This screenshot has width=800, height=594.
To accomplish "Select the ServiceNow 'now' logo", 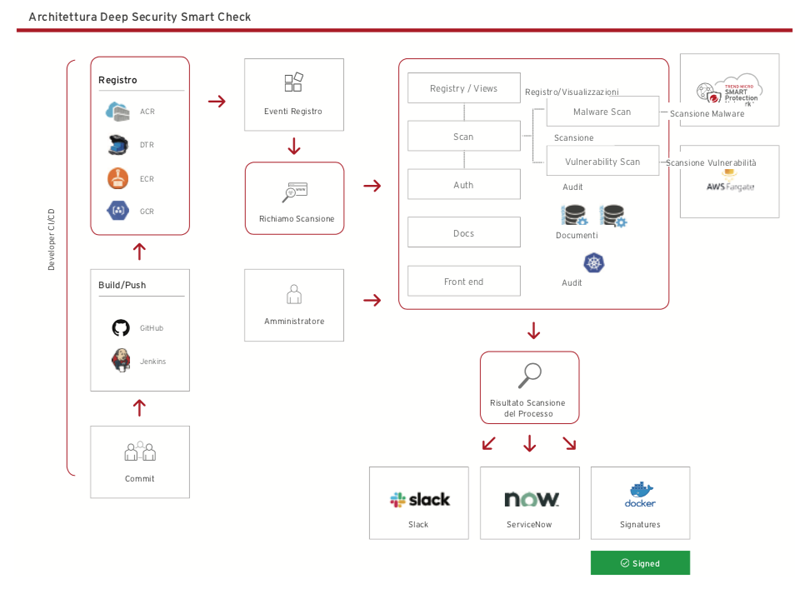I will click(x=531, y=499).
